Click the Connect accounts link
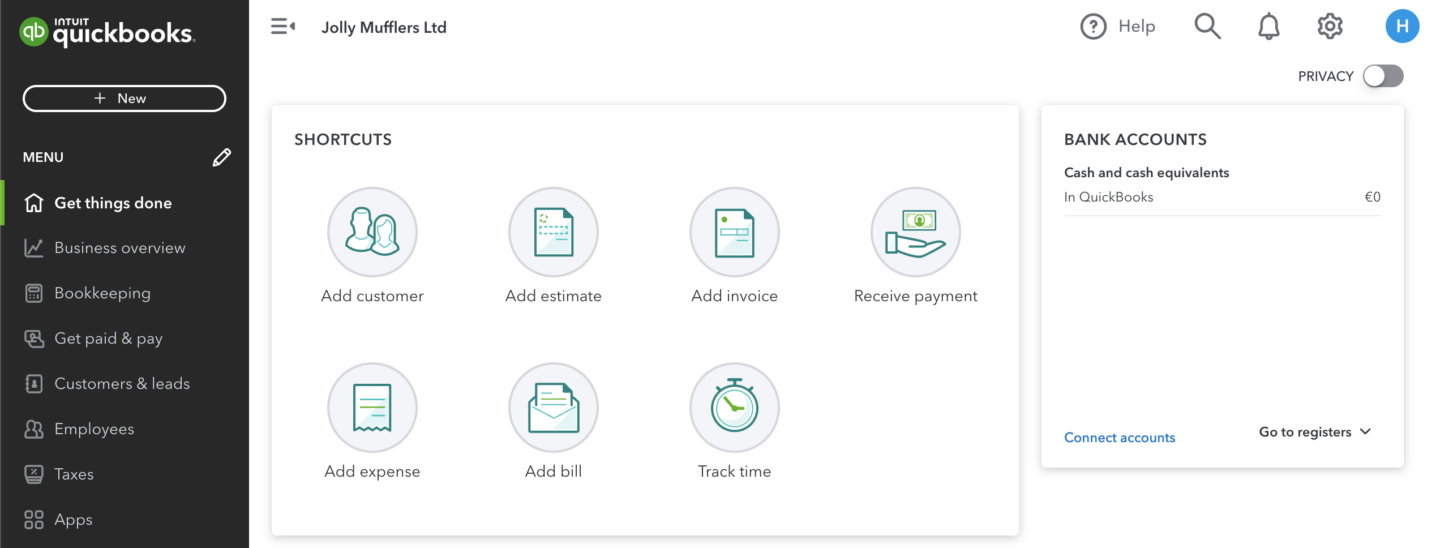The height and width of the screenshot is (548, 1440). click(x=1119, y=437)
